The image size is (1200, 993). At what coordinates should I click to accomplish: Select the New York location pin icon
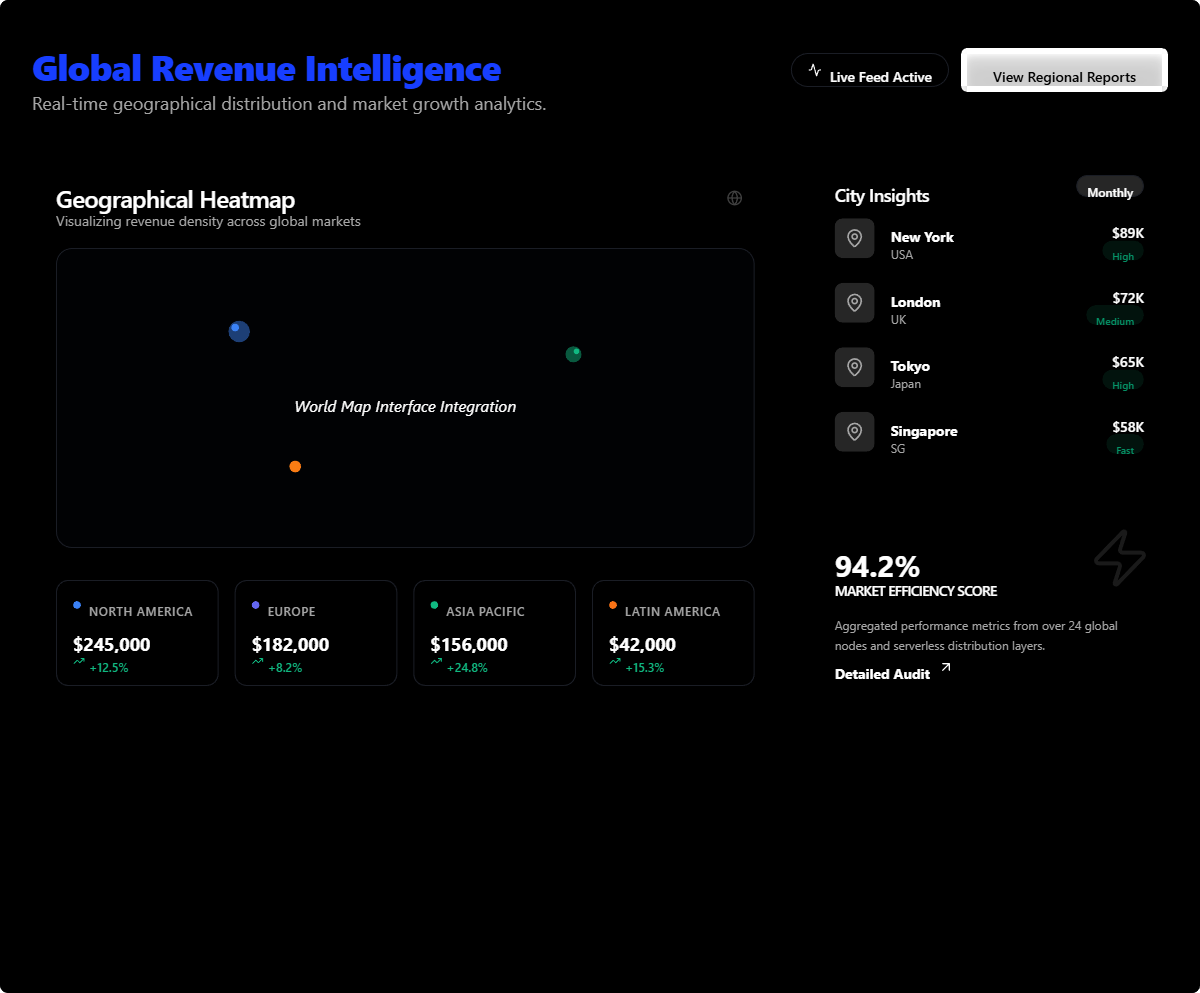point(854,238)
